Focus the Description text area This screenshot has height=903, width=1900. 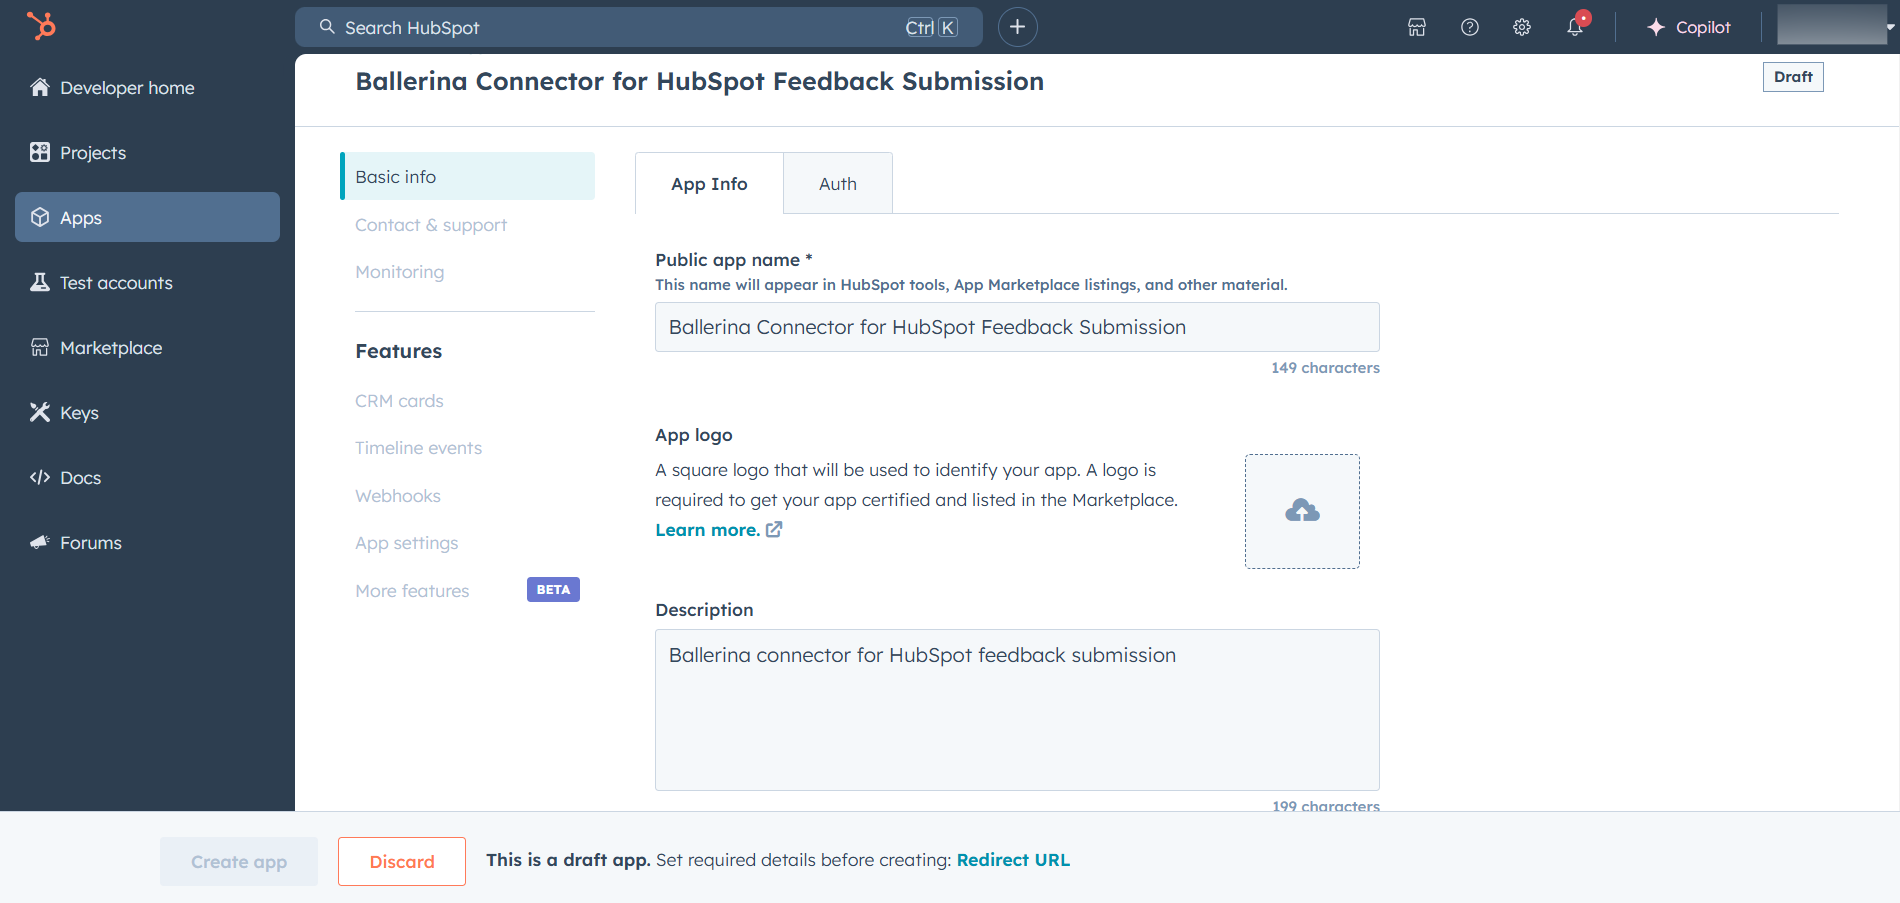[x=1016, y=710]
